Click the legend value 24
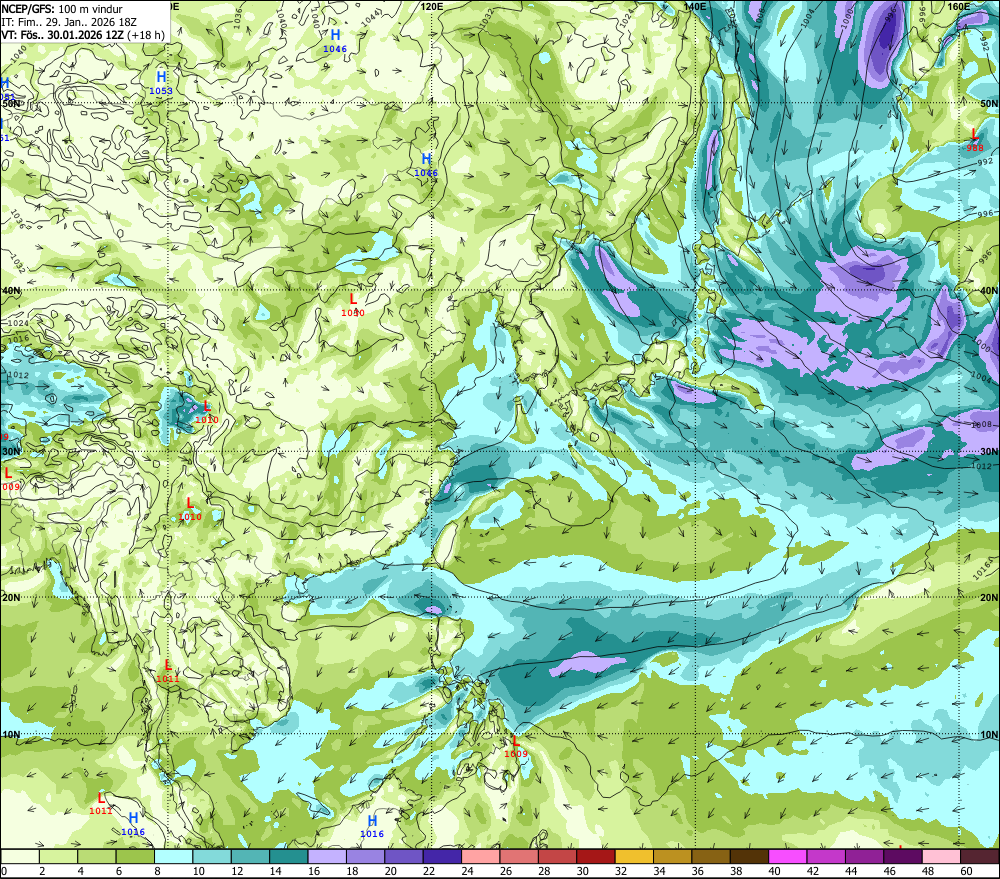This screenshot has height=879, width=1000. [467, 871]
